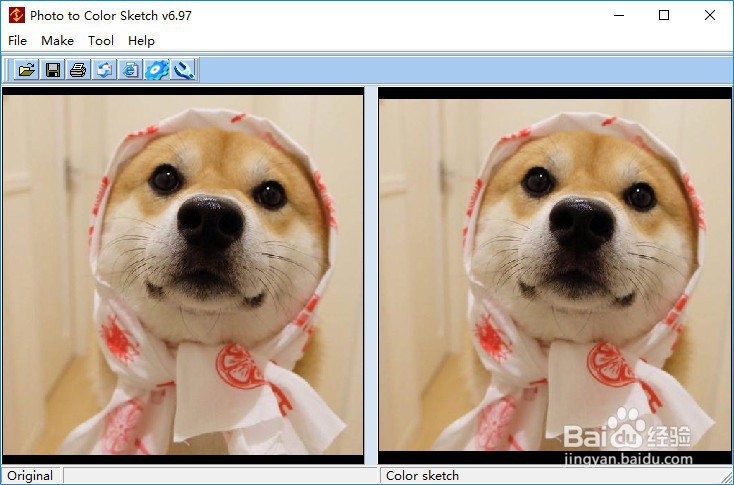
Task: Click the 'Color sketch' status bar label
Action: click(x=422, y=476)
